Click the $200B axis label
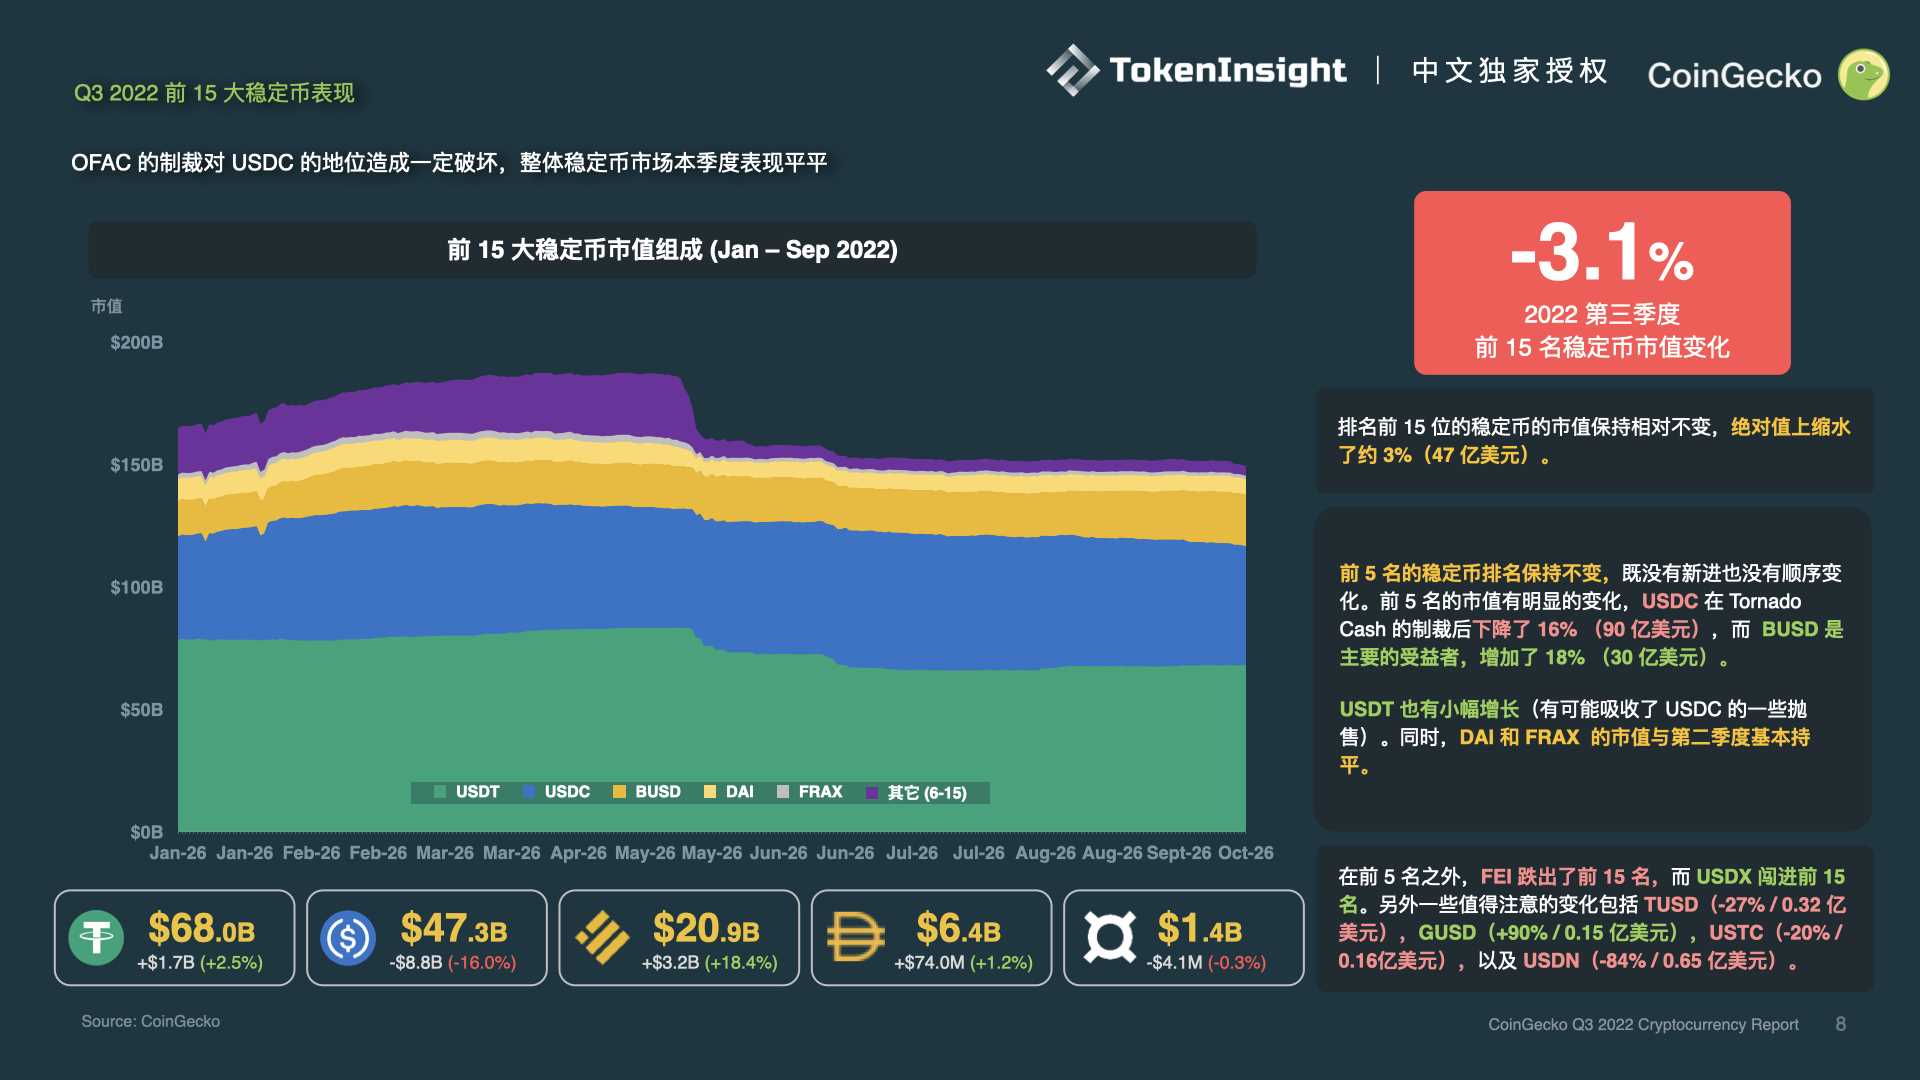This screenshot has width=1920, height=1080. pos(136,342)
